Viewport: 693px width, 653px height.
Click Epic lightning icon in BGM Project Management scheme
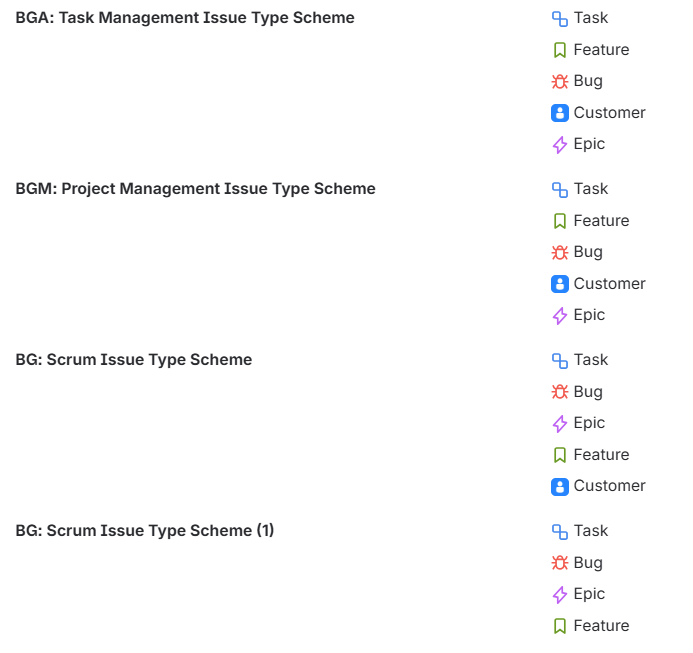pos(560,316)
